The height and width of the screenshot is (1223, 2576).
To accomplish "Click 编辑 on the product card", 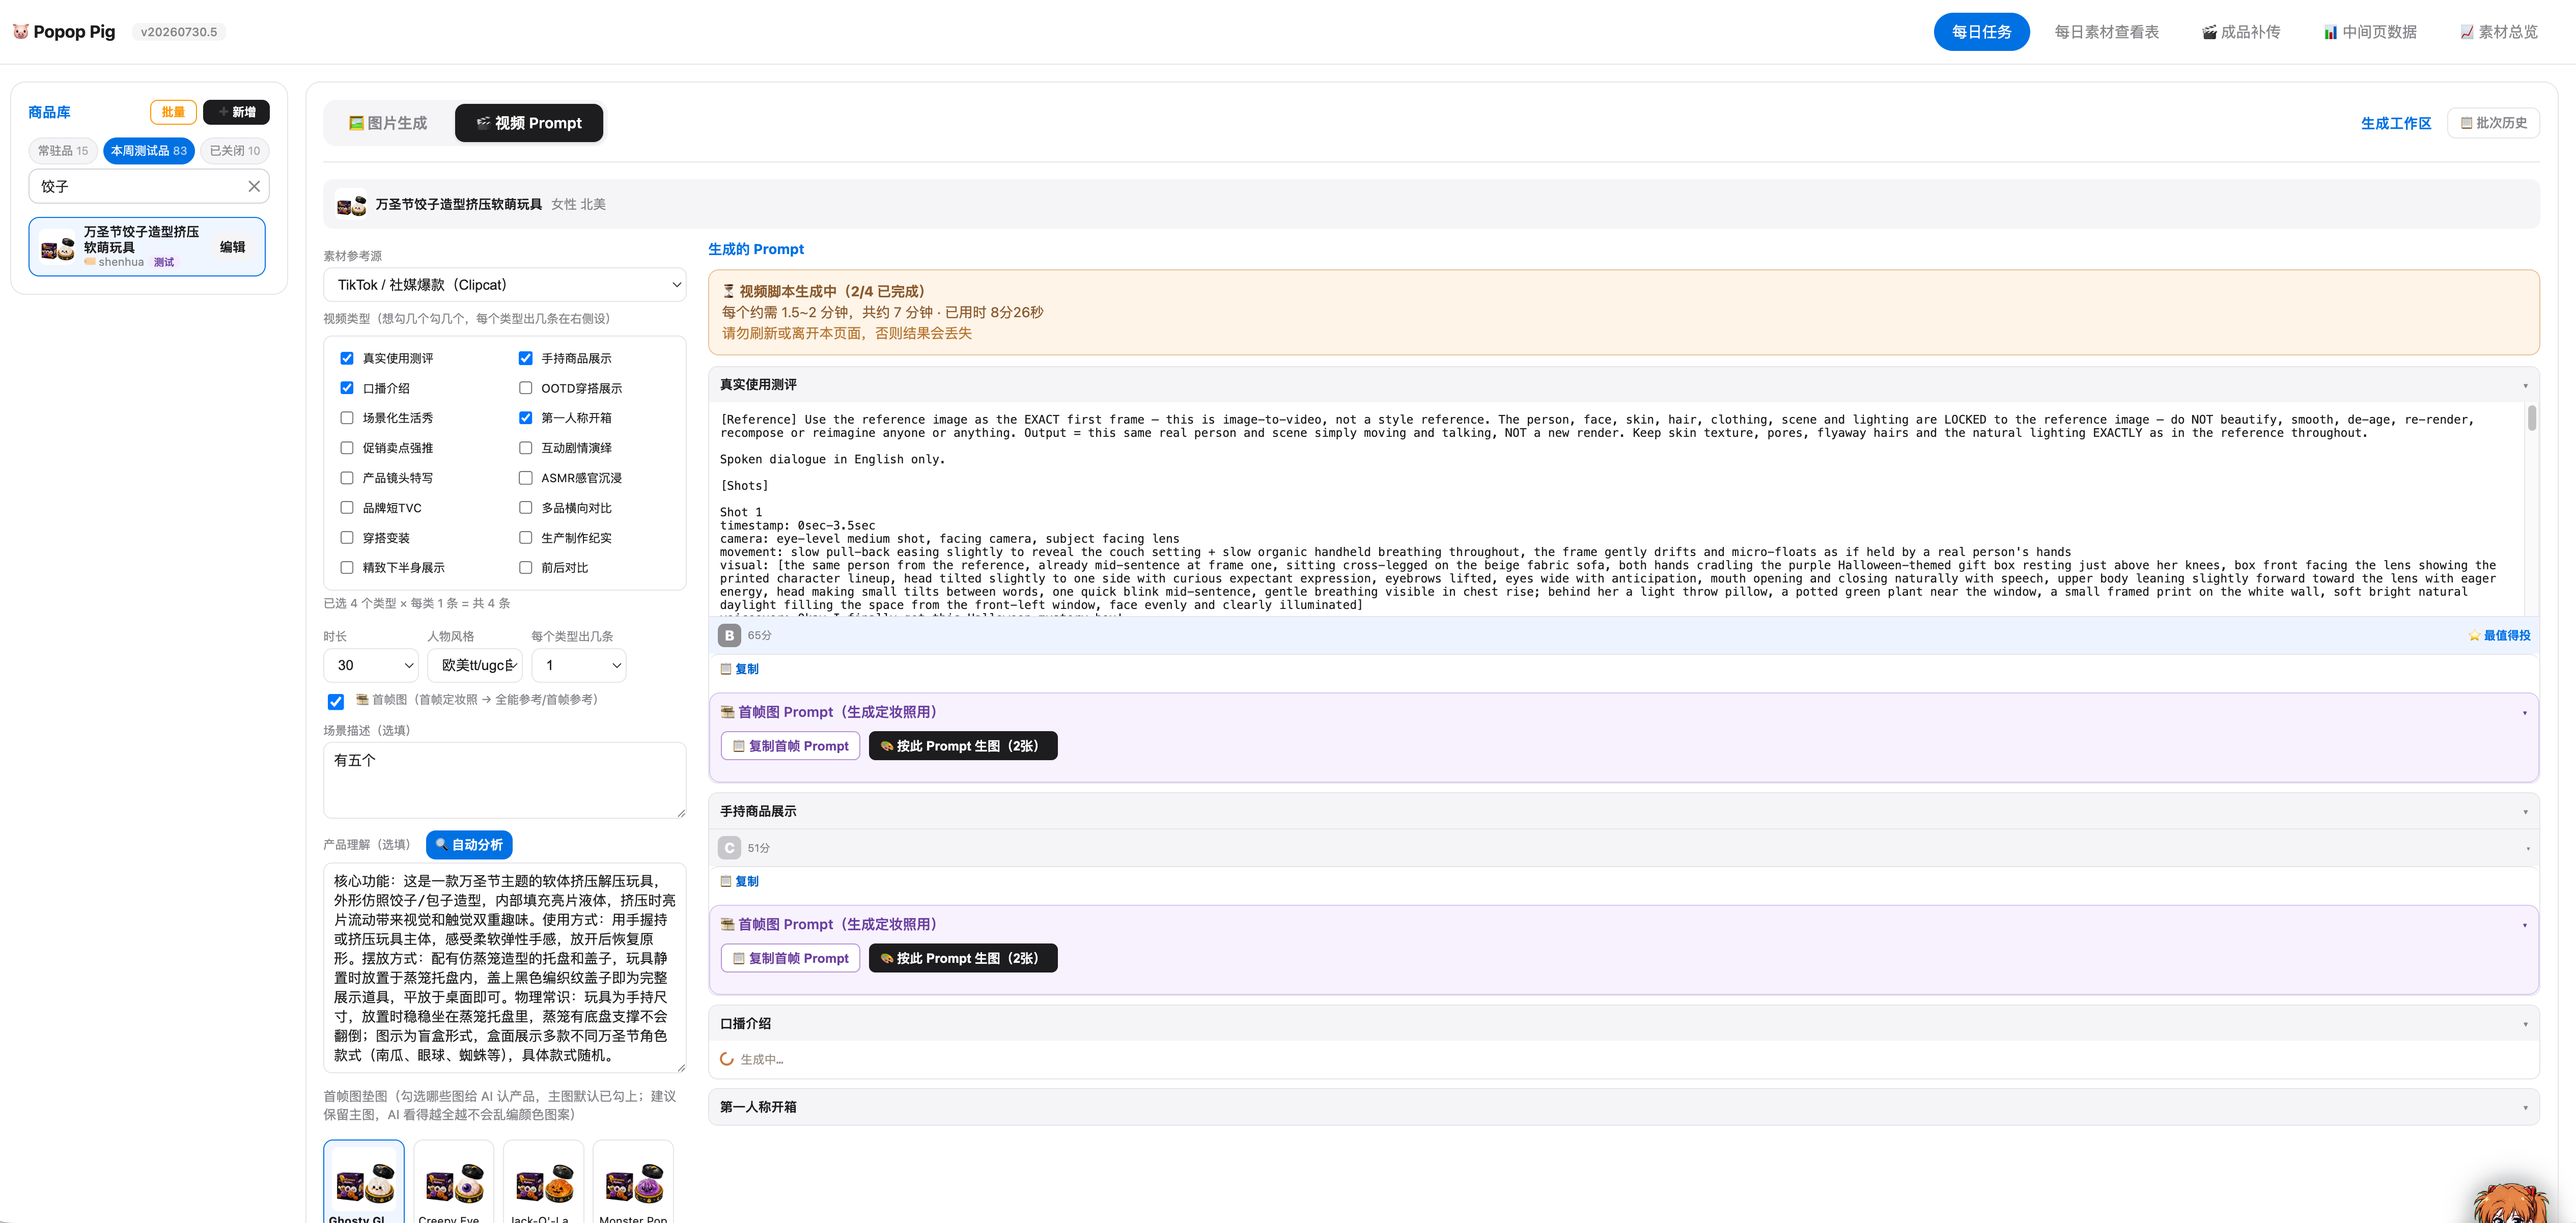I will tap(233, 247).
